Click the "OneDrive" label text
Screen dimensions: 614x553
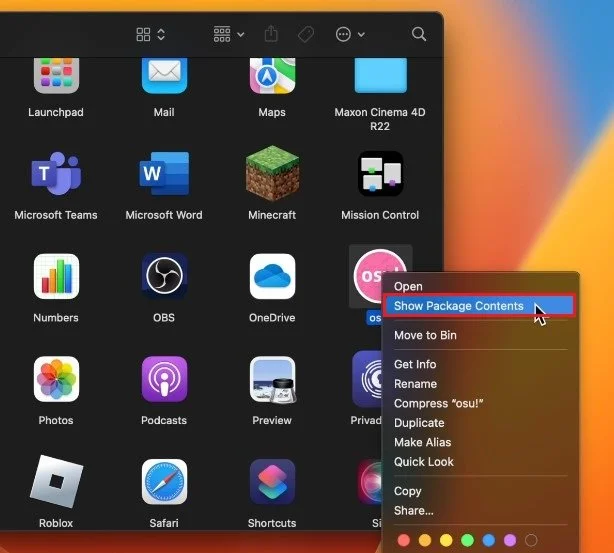coord(272,318)
